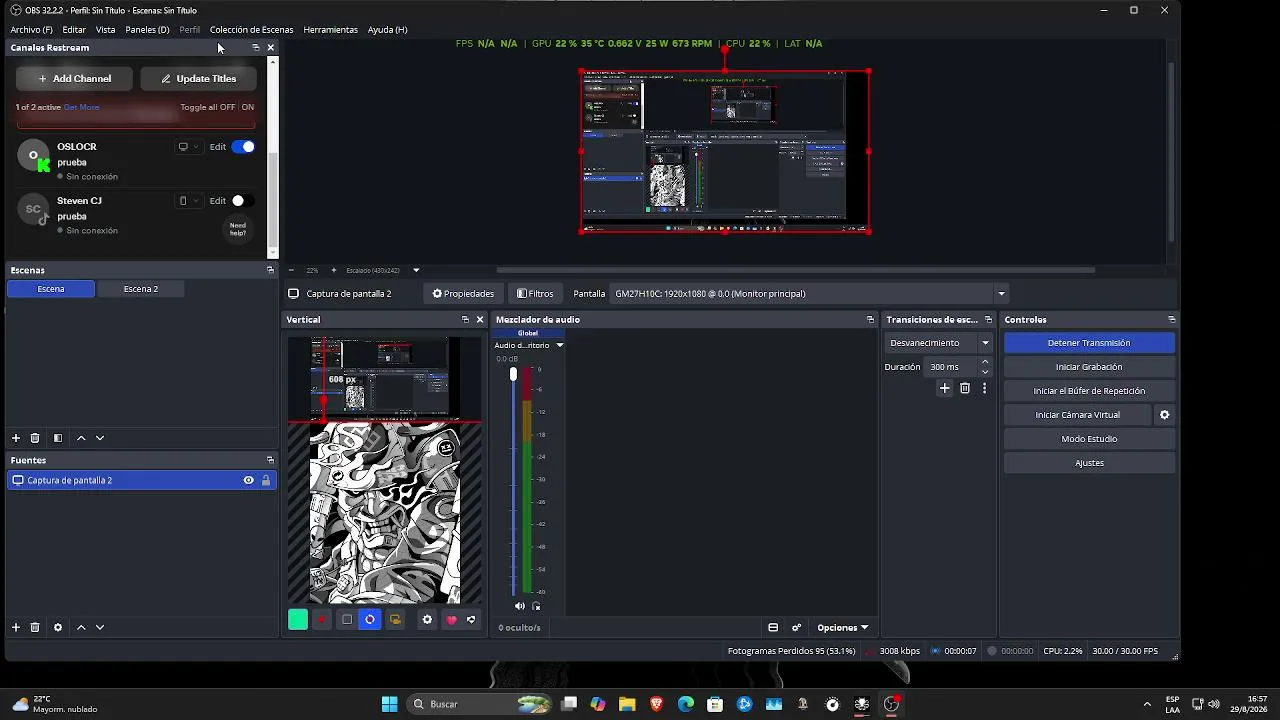Open transition options three-dot menu
The width and height of the screenshot is (1280, 720).
pos(984,388)
